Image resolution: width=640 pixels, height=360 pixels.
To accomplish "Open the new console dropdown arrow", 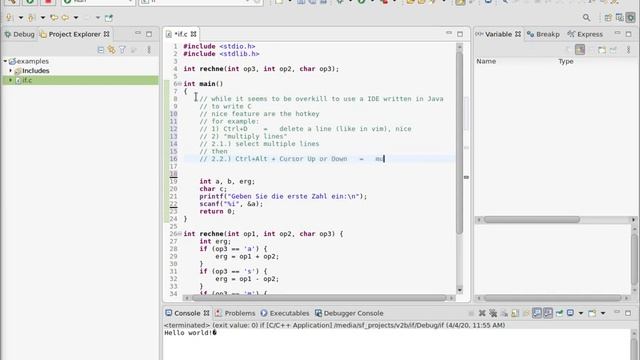I will pyautogui.click(x=603, y=313).
